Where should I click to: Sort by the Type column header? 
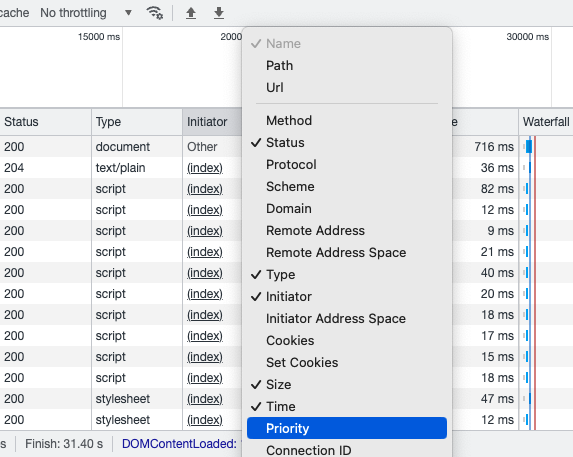tap(137, 122)
